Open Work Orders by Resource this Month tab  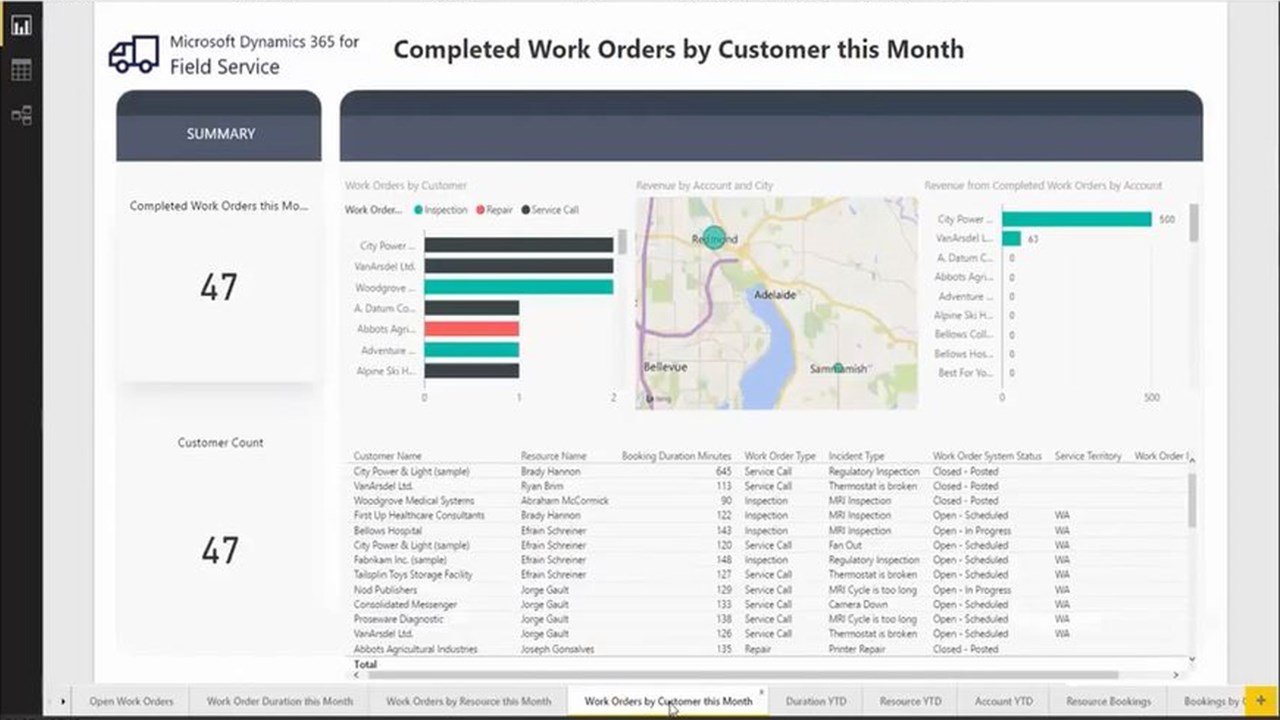(468, 701)
